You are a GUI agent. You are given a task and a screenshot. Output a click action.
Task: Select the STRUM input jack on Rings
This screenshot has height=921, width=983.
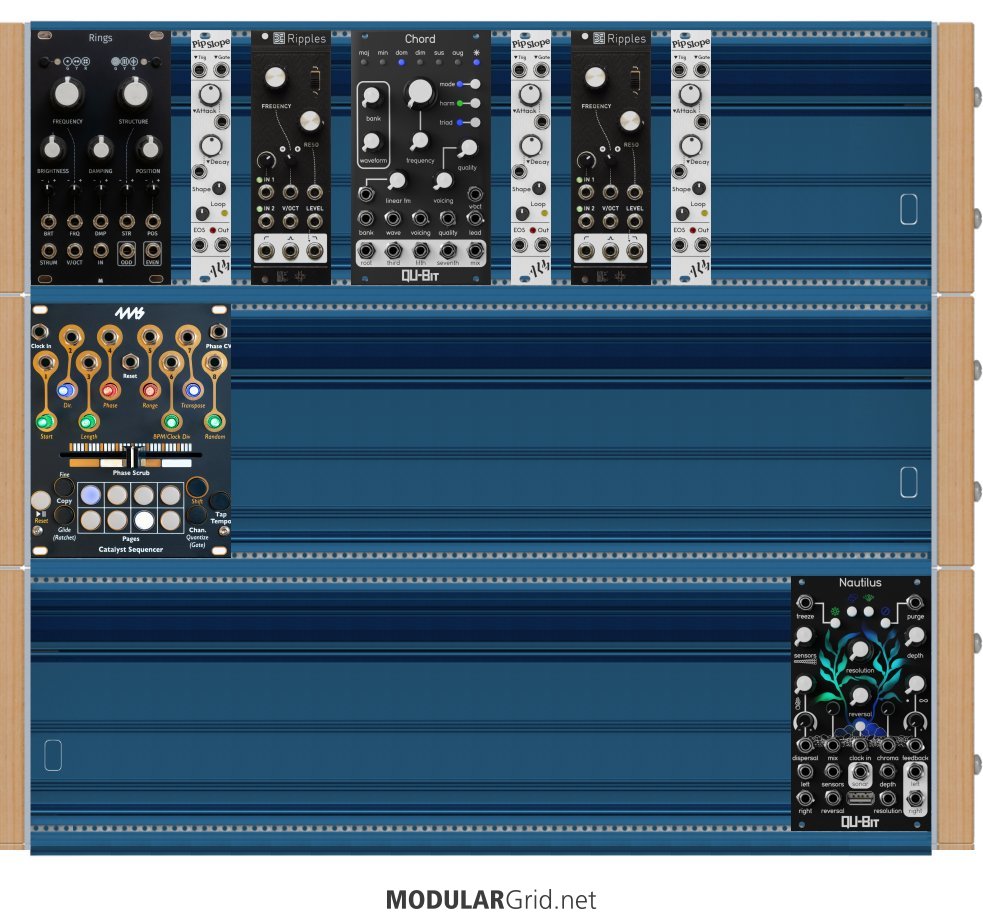(x=48, y=251)
